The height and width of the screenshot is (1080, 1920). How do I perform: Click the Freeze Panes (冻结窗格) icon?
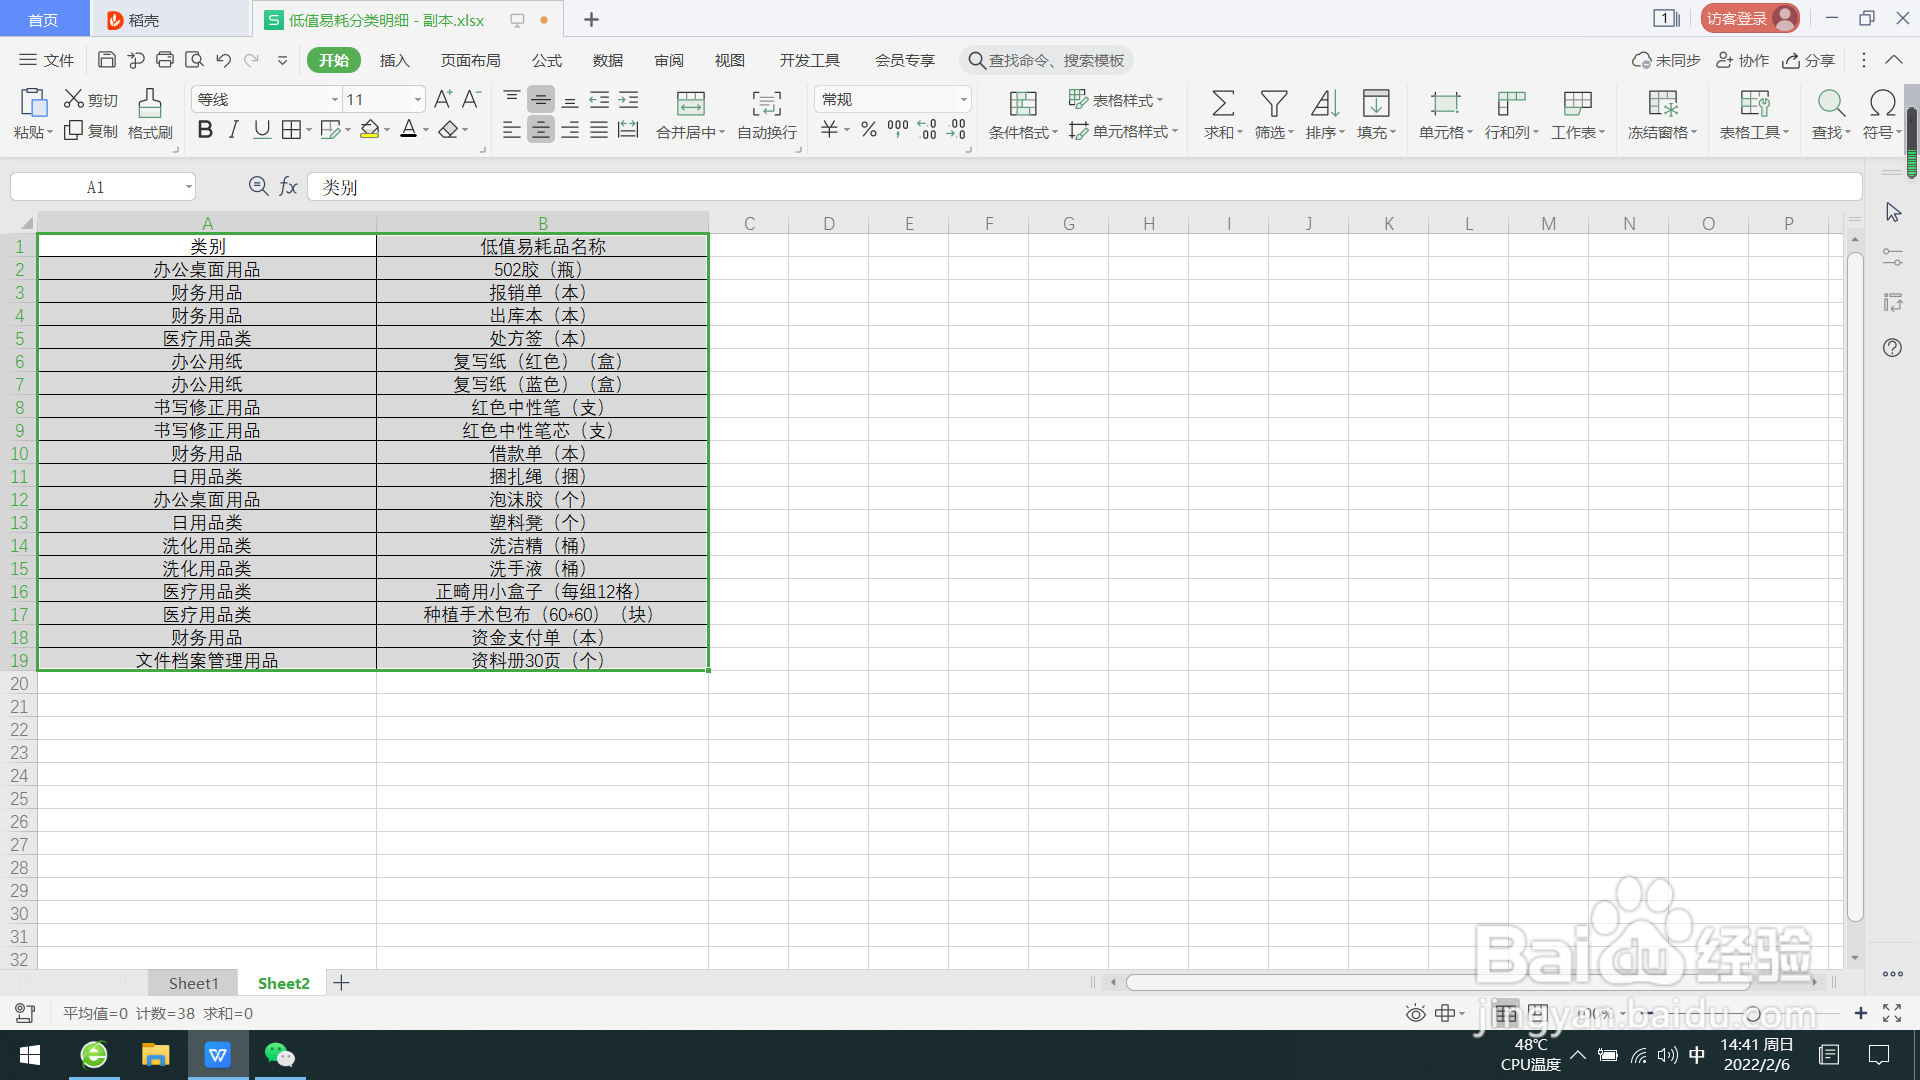[x=1662, y=104]
